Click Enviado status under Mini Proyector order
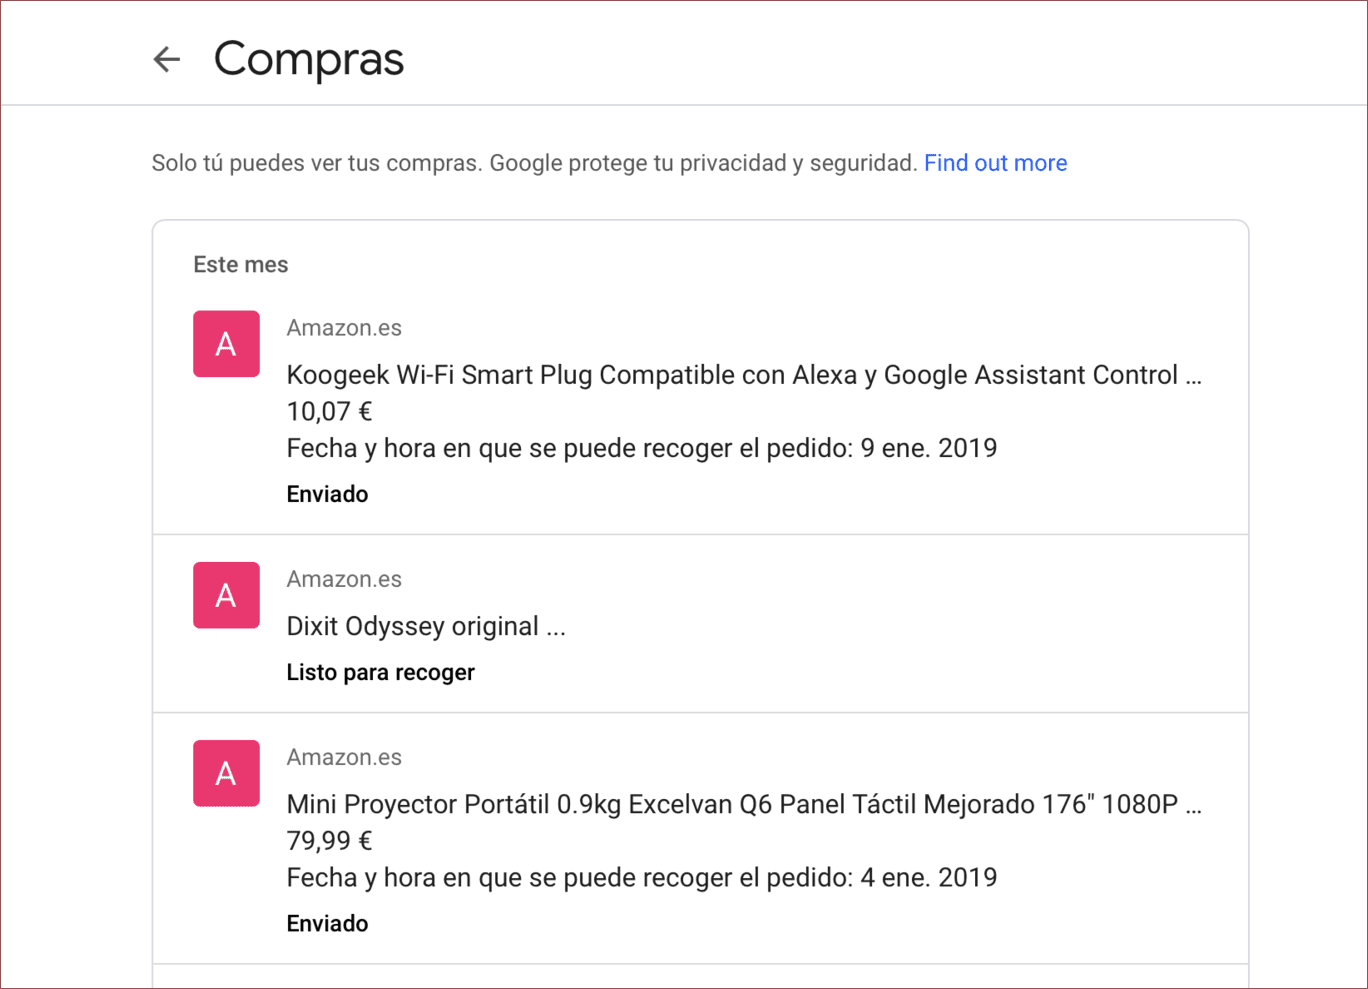Screen dimensions: 1368x989 (x=327, y=923)
